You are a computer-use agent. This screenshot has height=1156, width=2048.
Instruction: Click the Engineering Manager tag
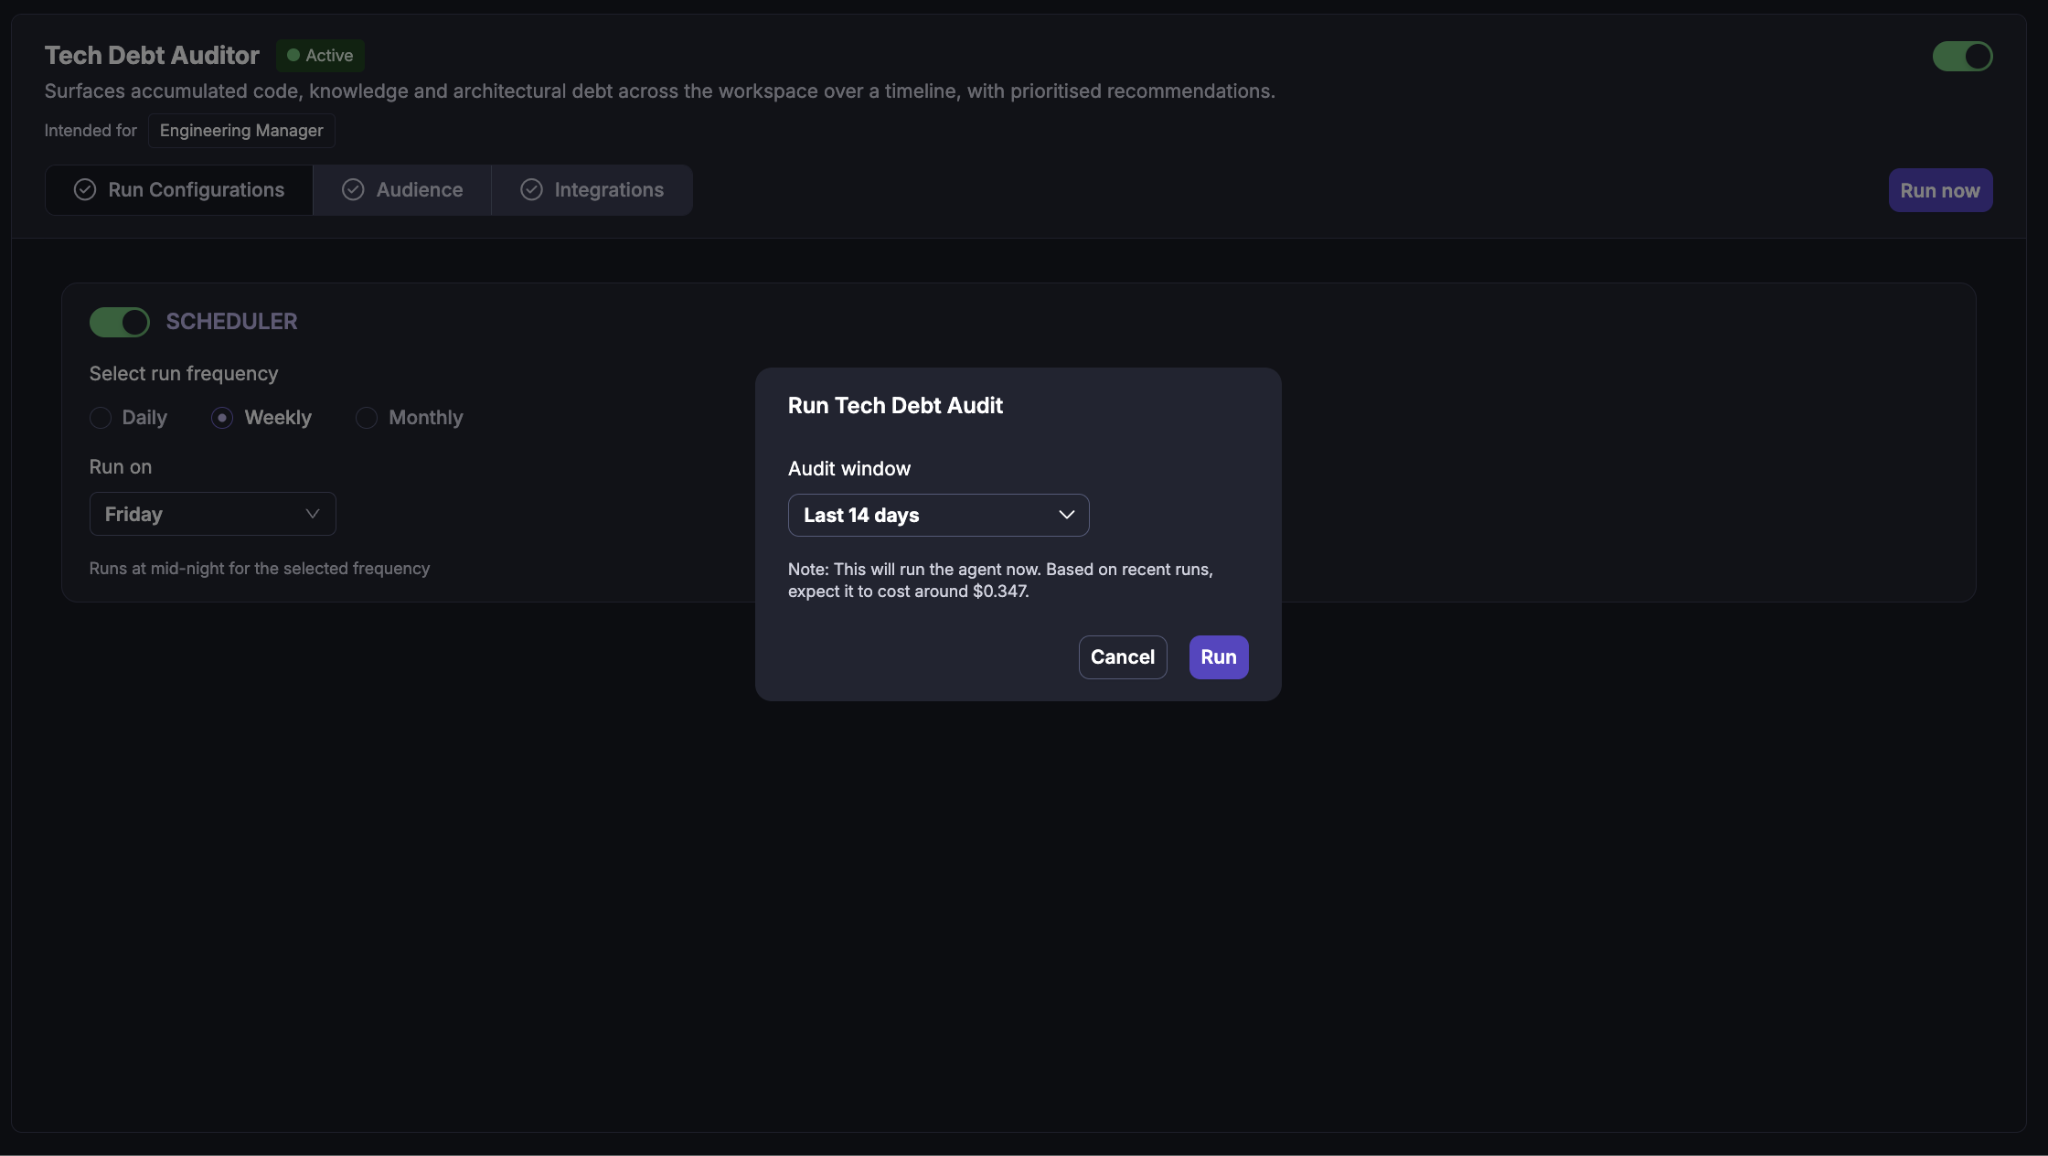pyautogui.click(x=241, y=131)
